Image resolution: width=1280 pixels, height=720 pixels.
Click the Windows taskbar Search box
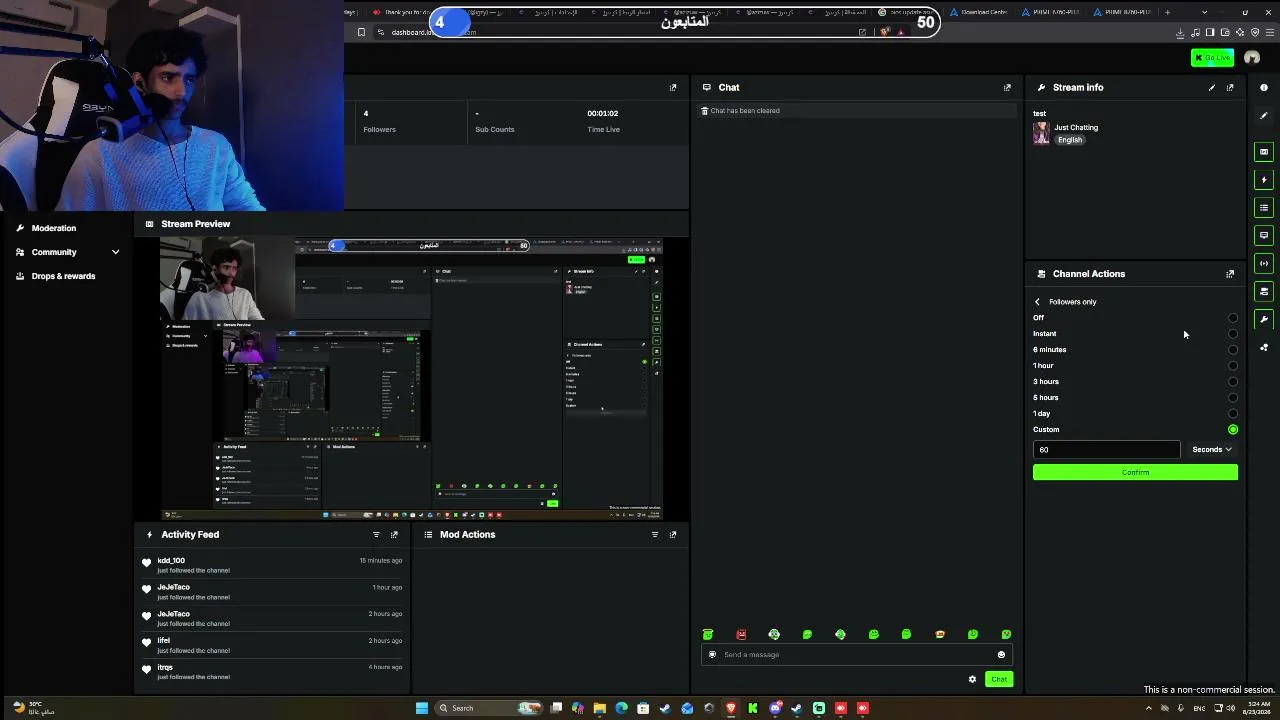point(489,708)
